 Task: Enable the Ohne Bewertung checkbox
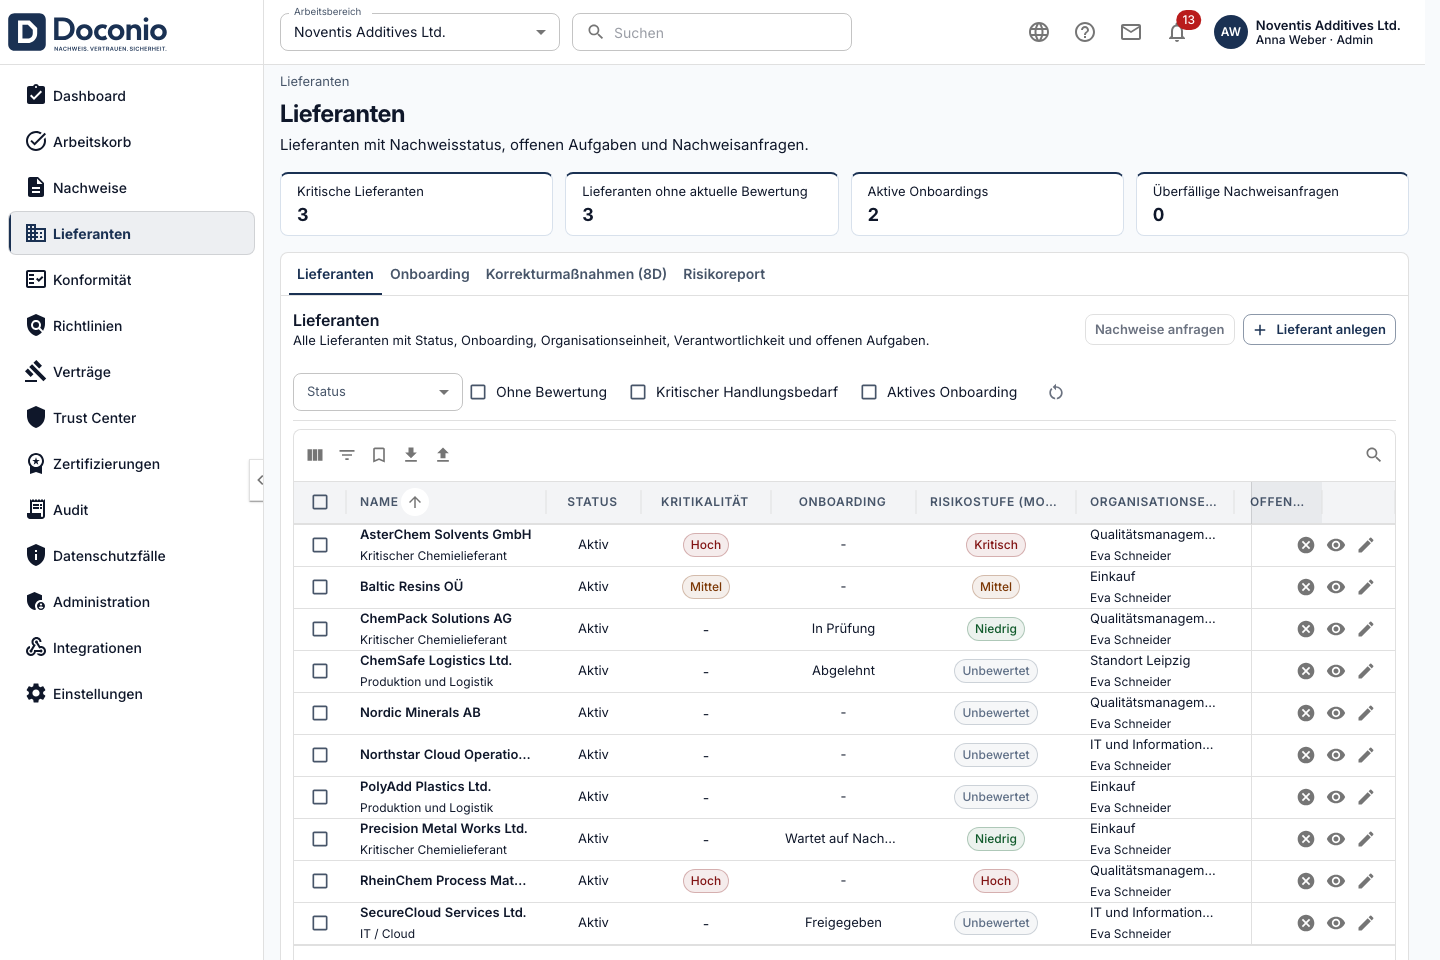478,392
